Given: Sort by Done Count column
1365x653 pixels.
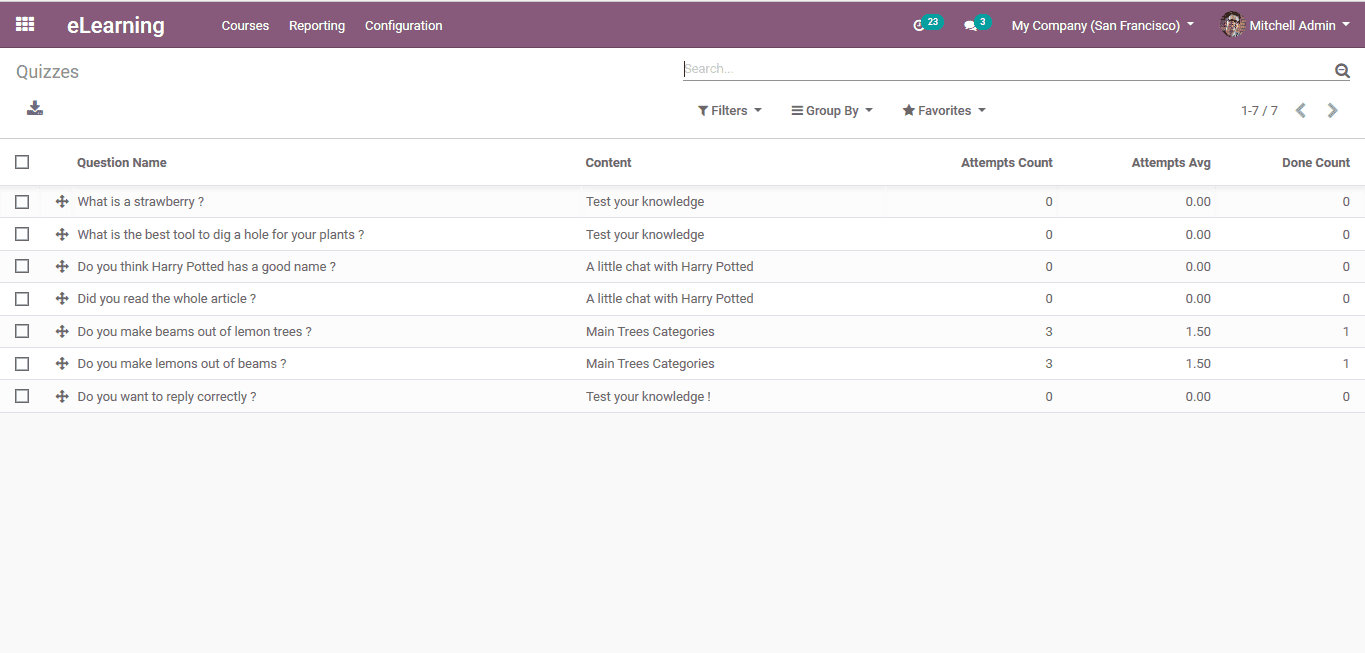Looking at the screenshot, I should [1316, 163].
